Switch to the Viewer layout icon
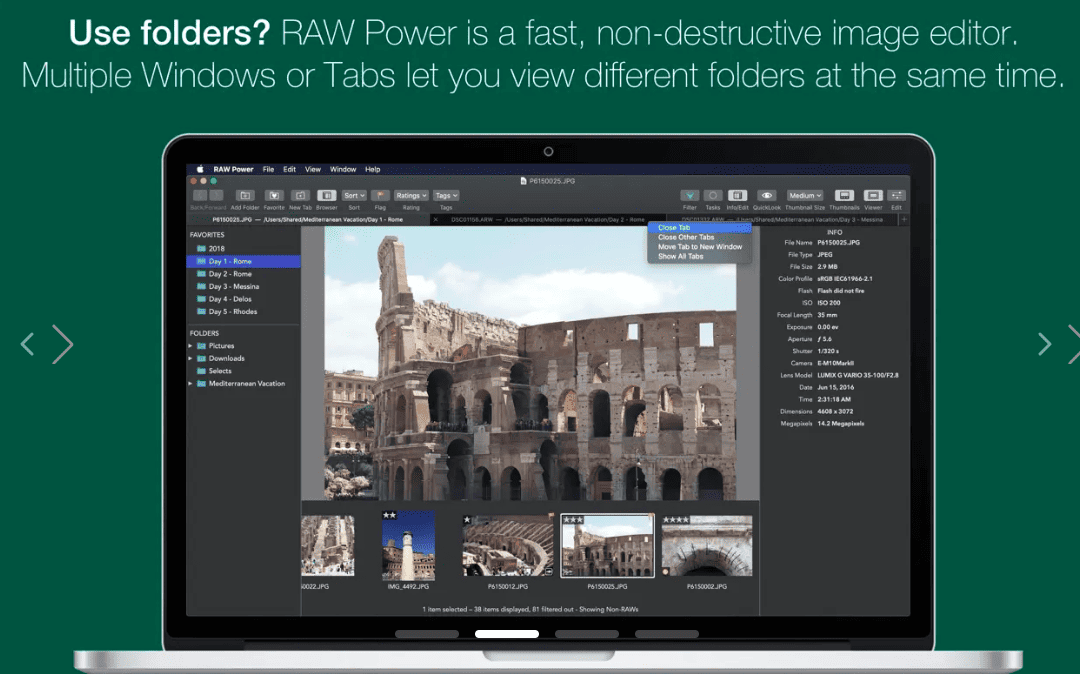This screenshot has width=1080, height=674. point(873,196)
